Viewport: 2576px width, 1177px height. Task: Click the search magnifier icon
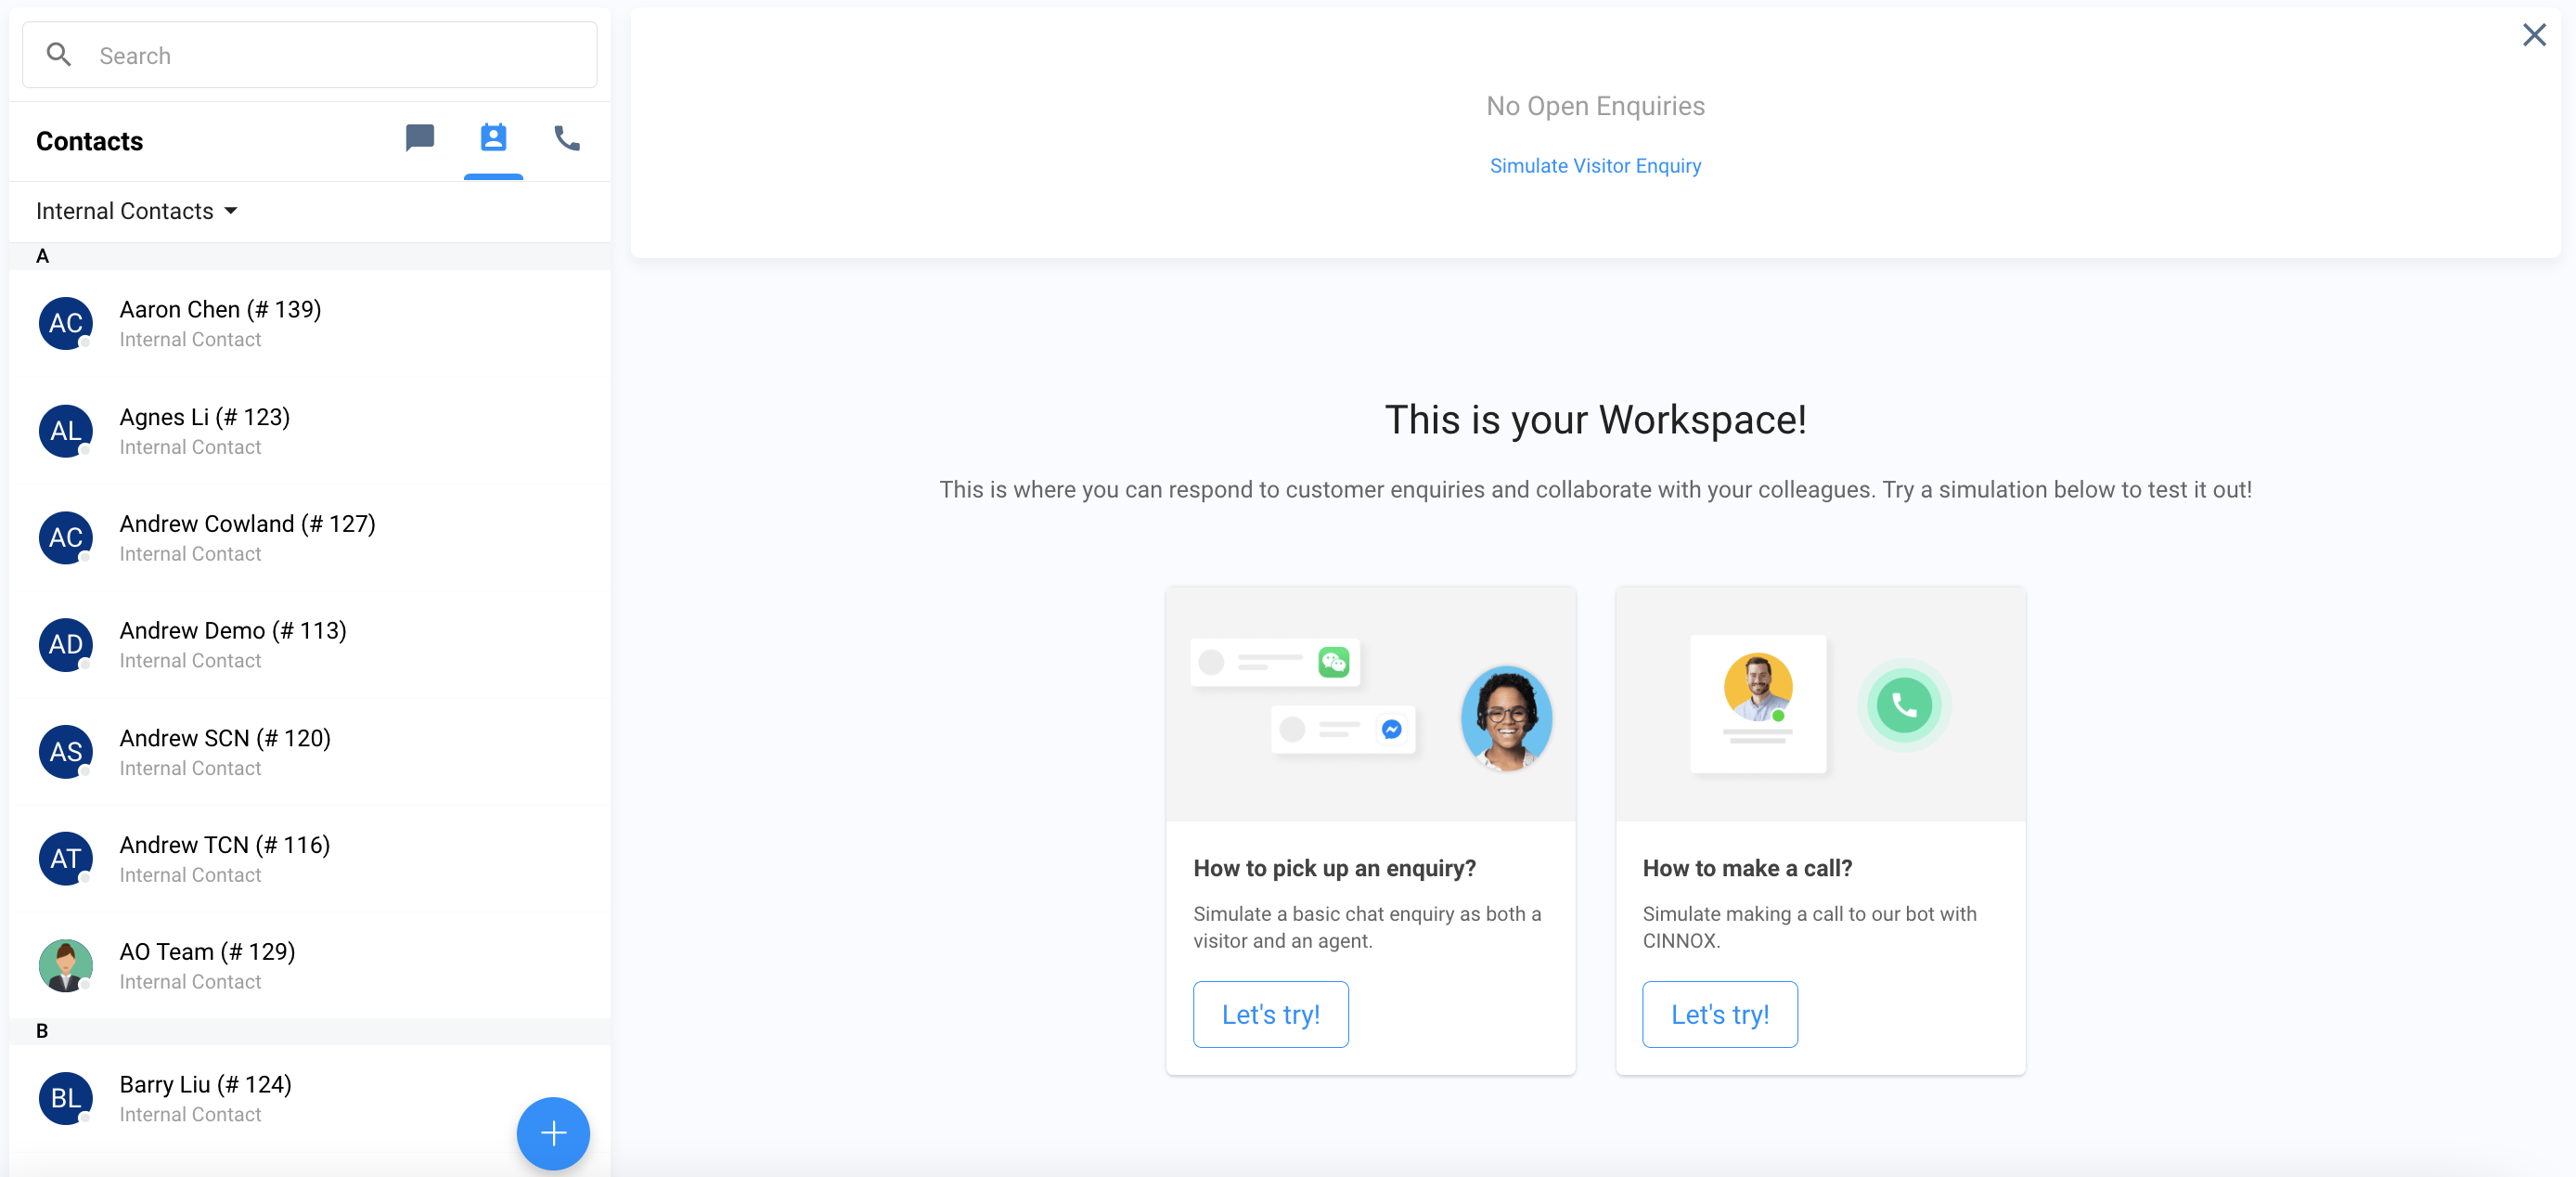coord(59,55)
